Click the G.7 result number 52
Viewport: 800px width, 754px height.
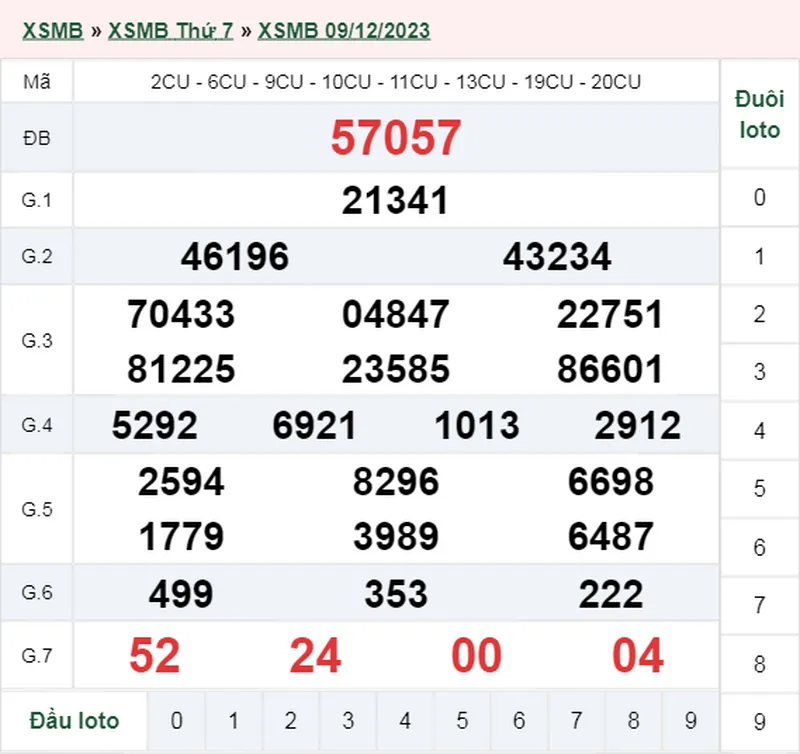click(155, 656)
